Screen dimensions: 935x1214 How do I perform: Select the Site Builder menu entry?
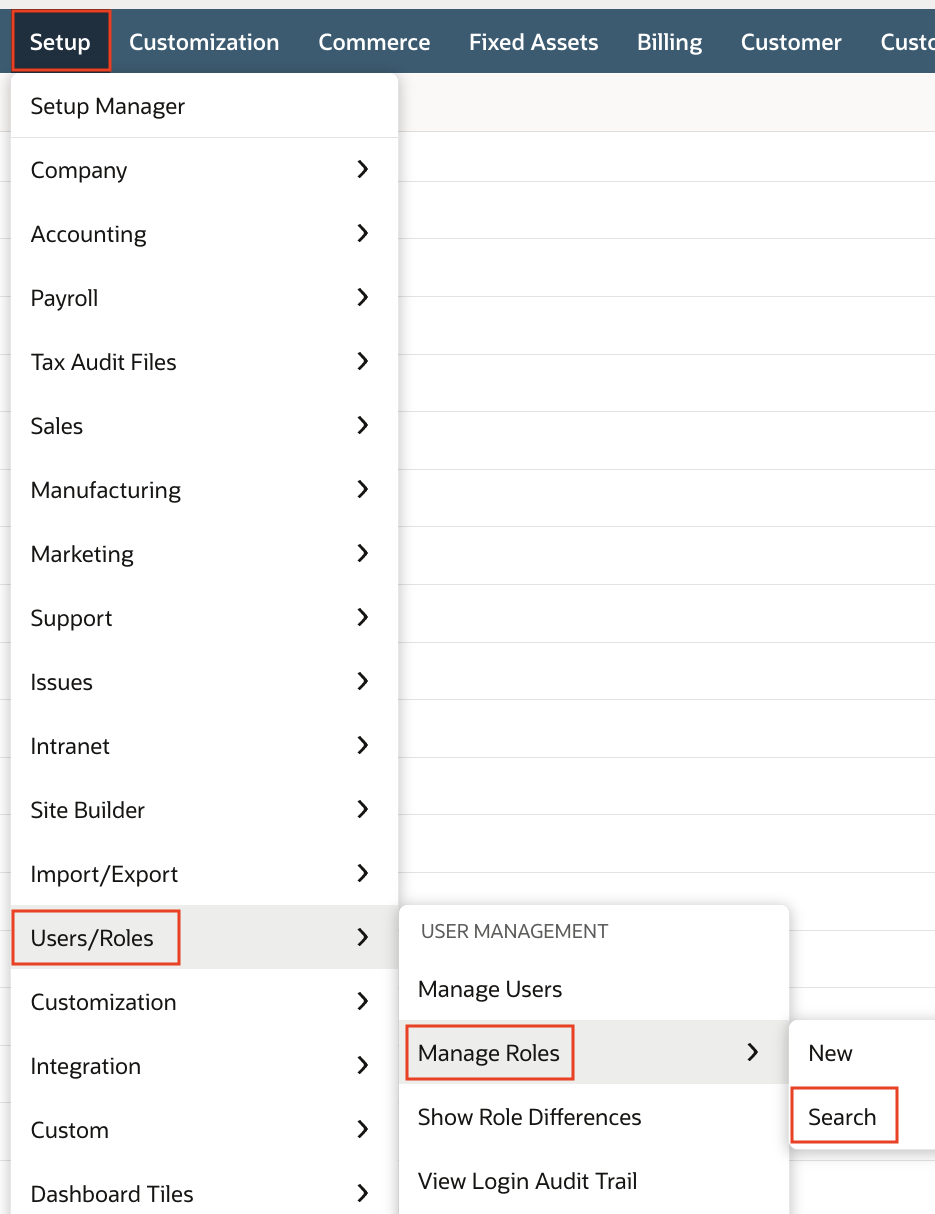pyautogui.click(x=88, y=810)
